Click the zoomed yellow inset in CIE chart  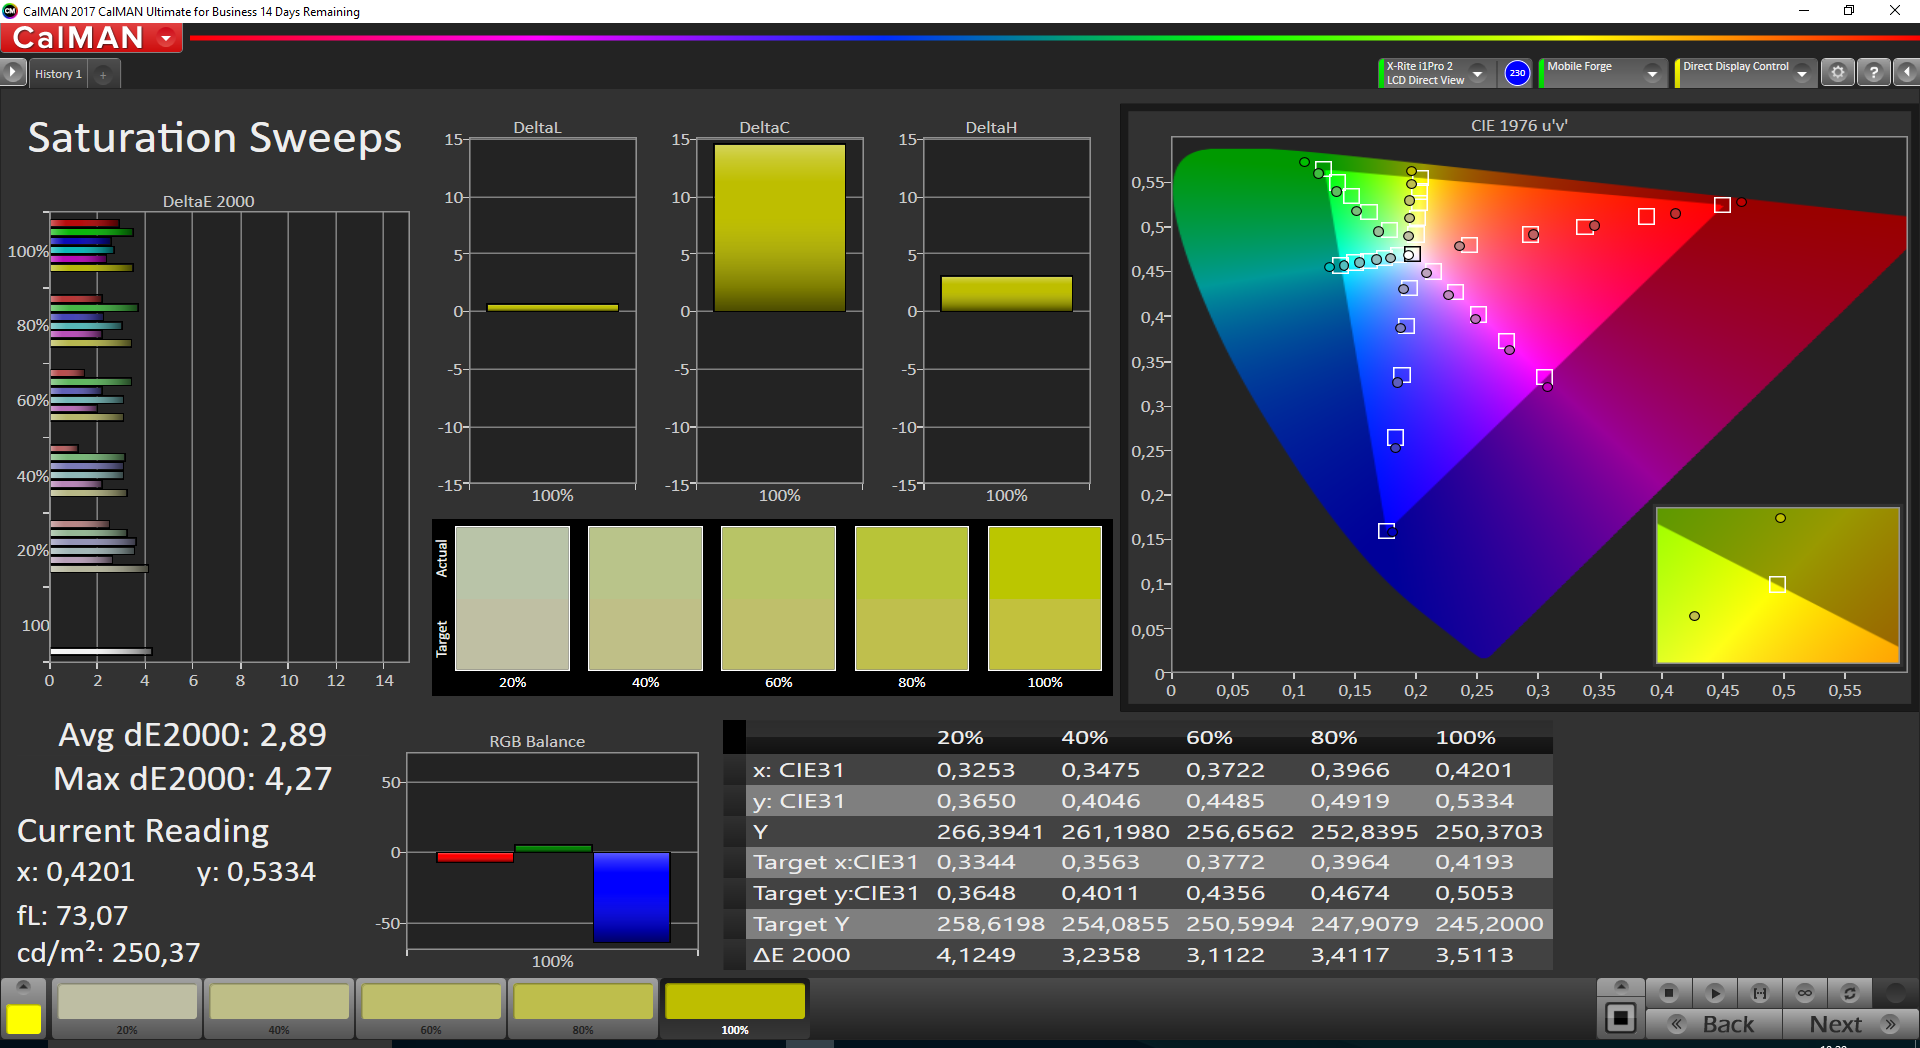coord(1777,585)
